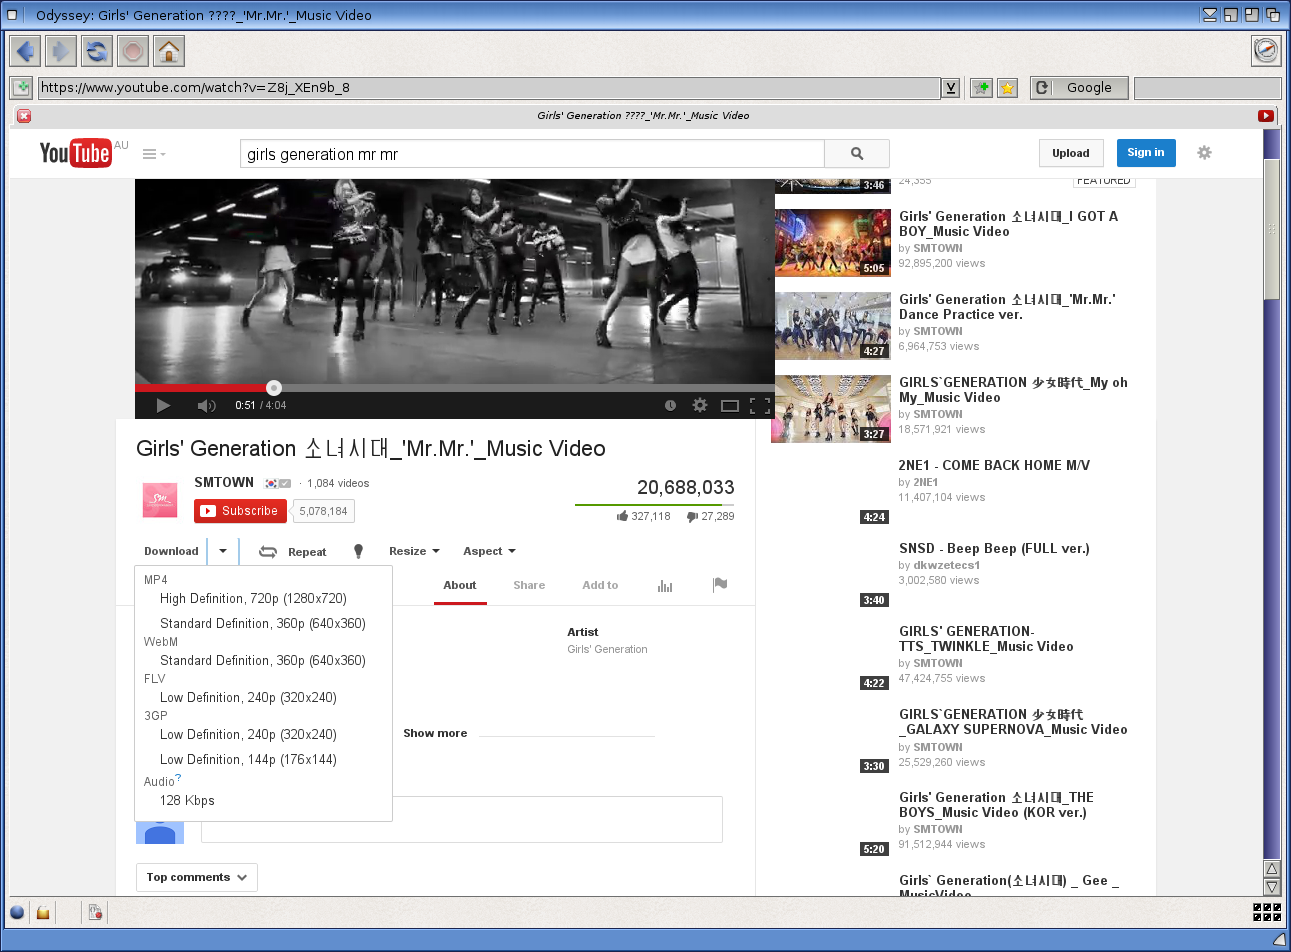Click the search magnifier button
Screen dimensions: 1291x952
(x=857, y=154)
